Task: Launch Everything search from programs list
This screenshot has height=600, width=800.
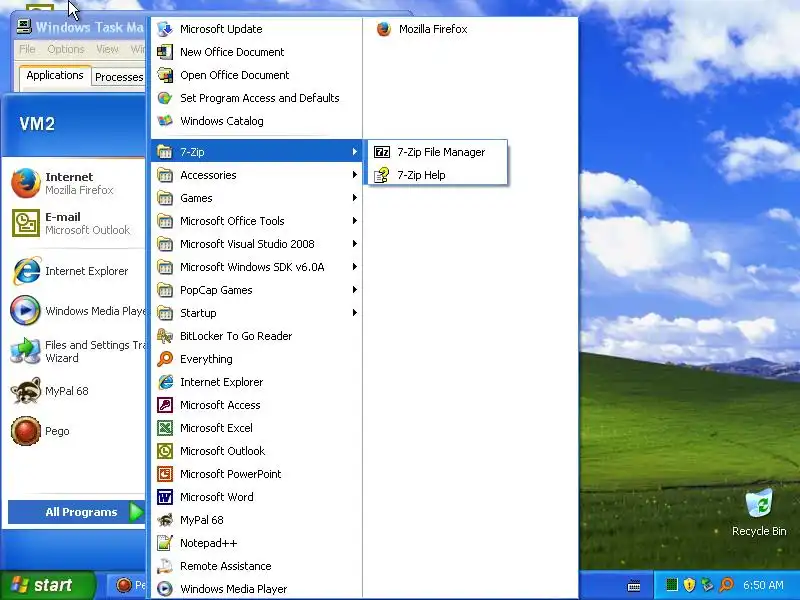Action: tap(257, 359)
